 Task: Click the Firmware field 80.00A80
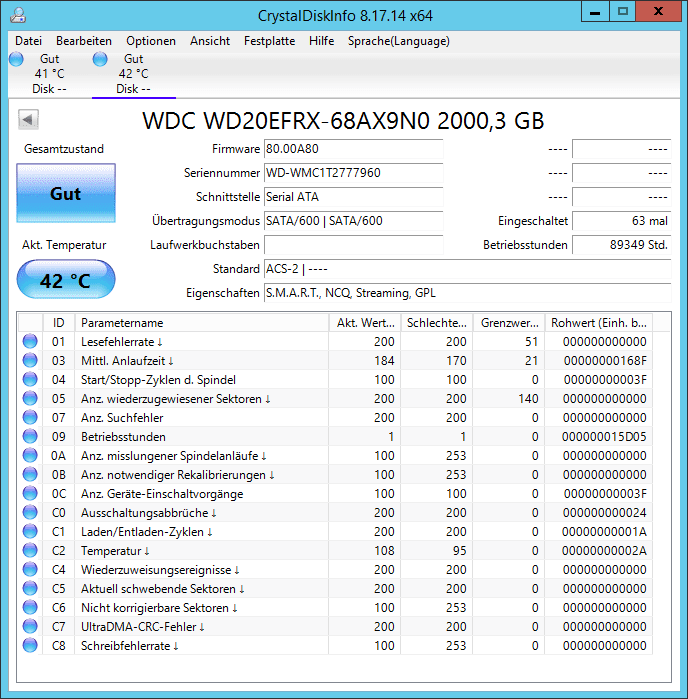[354, 149]
